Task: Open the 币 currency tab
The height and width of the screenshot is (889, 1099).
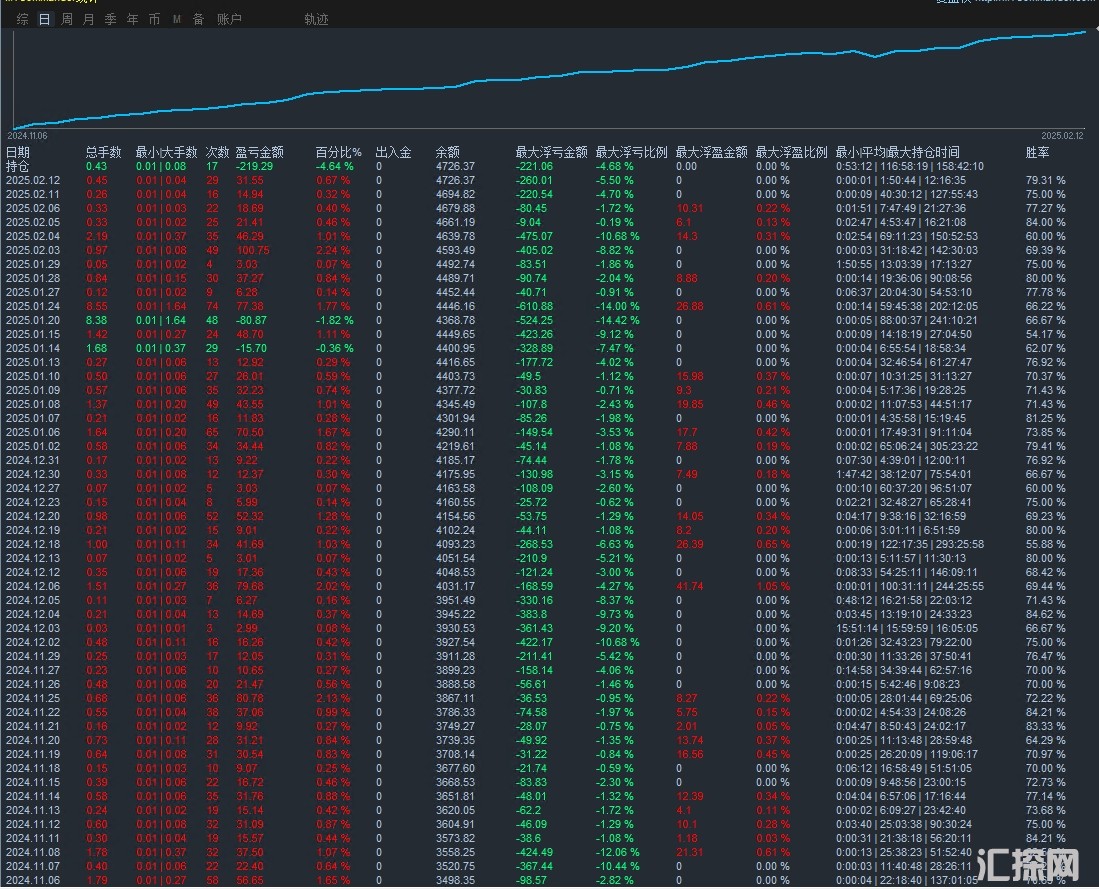Action: click(154, 19)
